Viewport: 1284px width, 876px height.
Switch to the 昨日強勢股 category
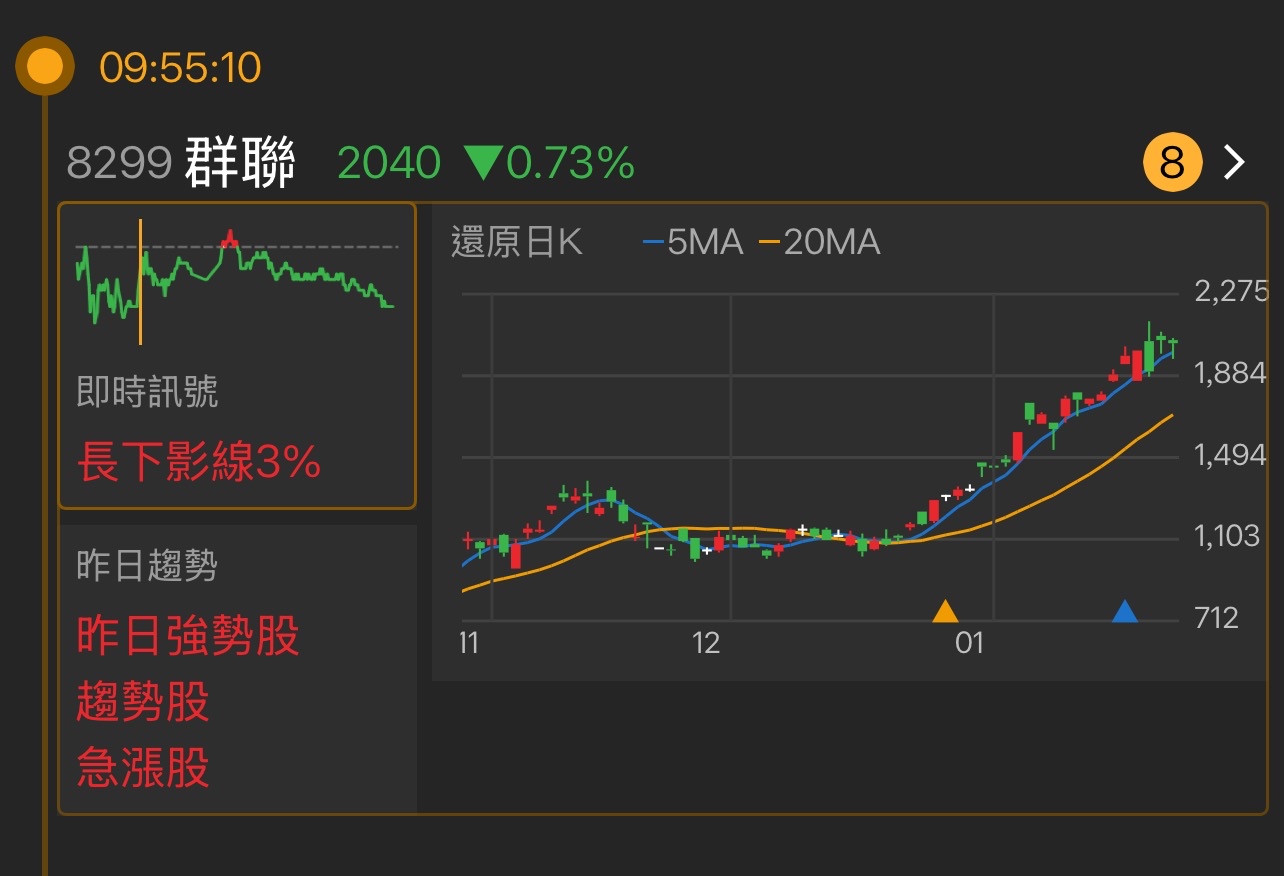pos(189,635)
